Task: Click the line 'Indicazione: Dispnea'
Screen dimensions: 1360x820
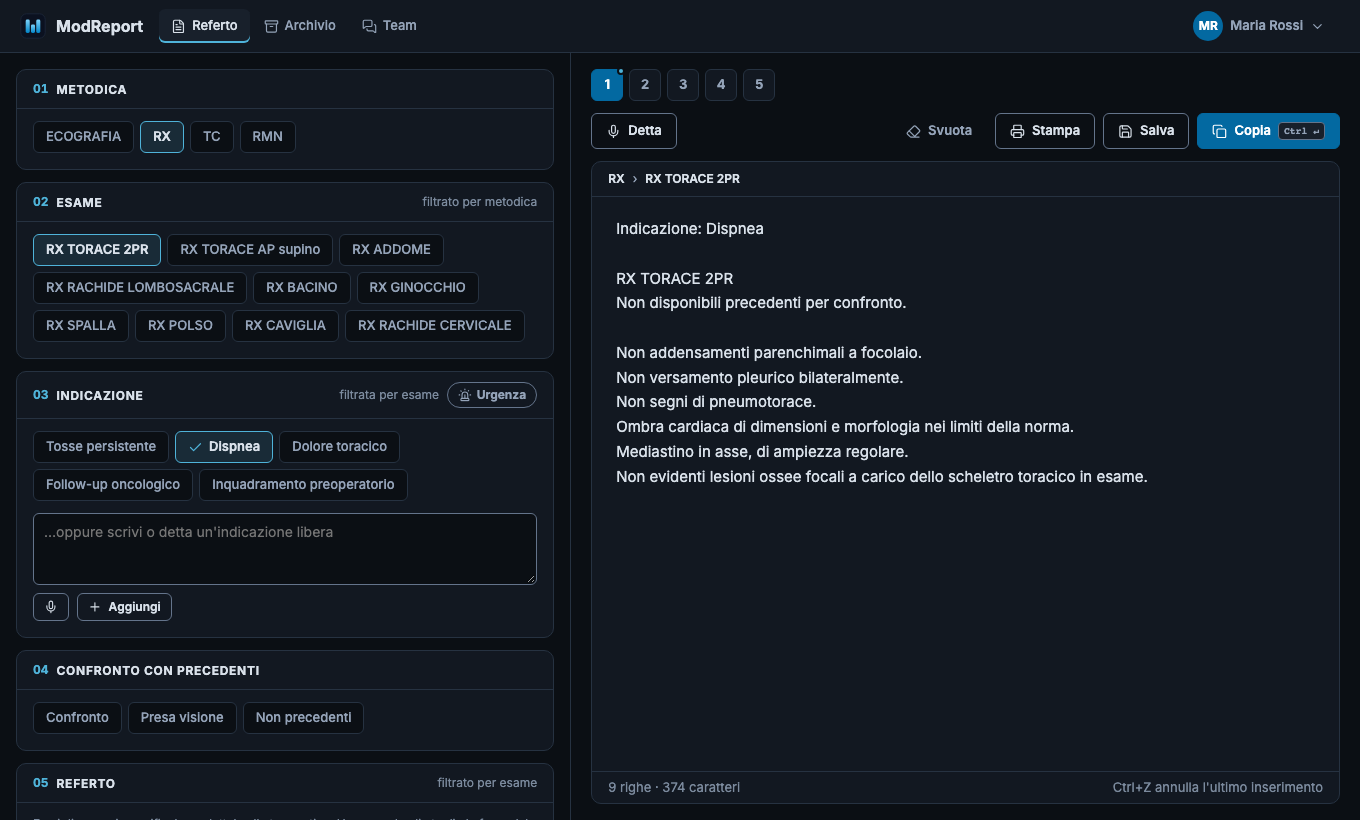Action: click(690, 229)
